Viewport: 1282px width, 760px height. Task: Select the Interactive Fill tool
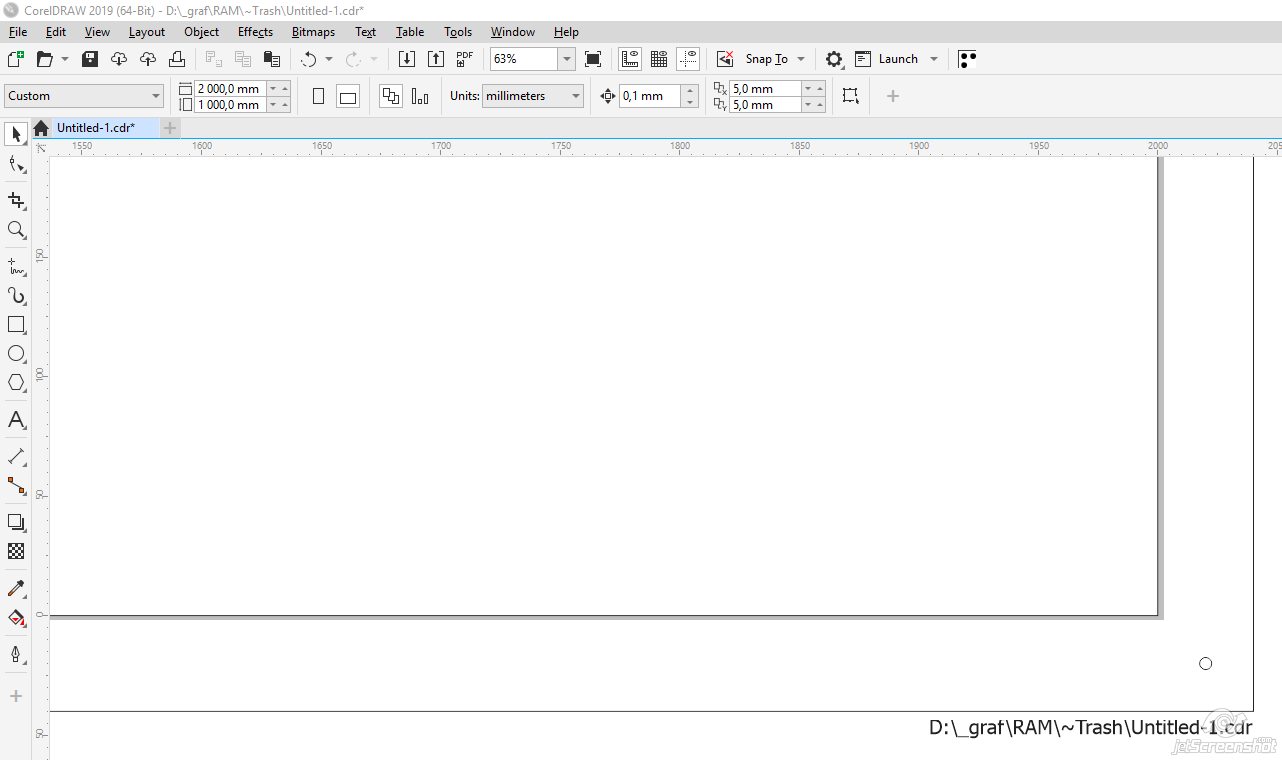[16, 618]
